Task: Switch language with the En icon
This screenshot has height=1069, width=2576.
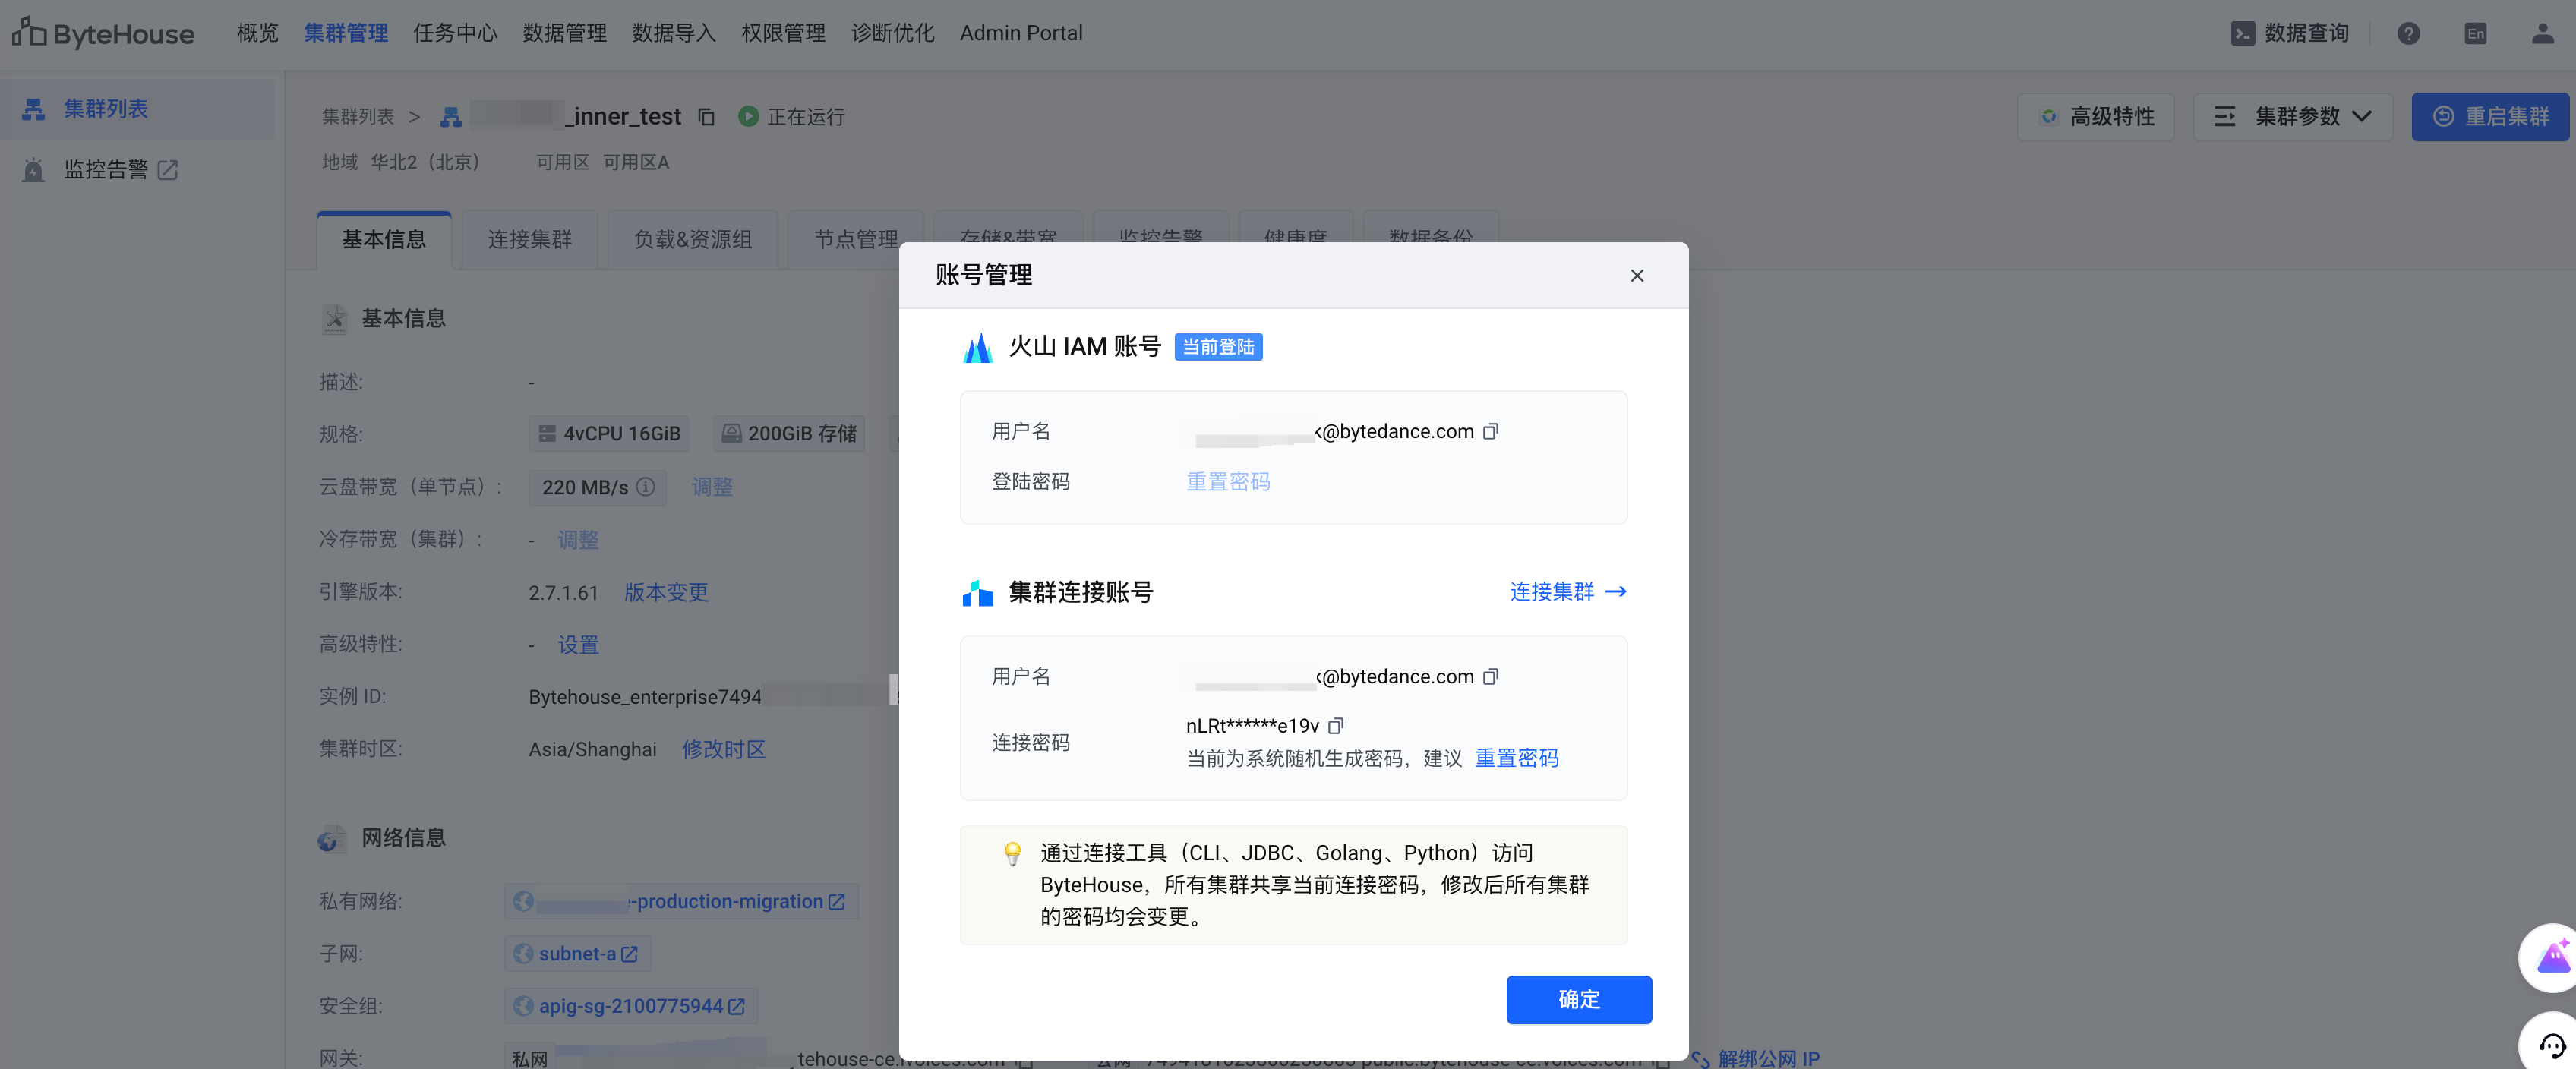Action: click(2475, 33)
